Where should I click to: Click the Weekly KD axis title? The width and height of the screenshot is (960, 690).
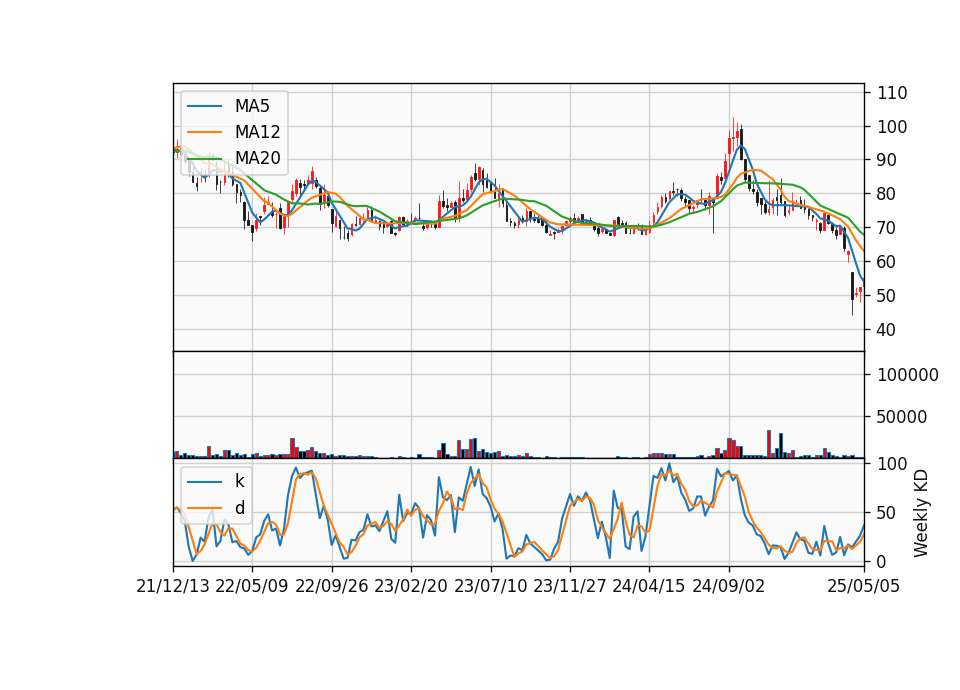[x=921, y=513]
